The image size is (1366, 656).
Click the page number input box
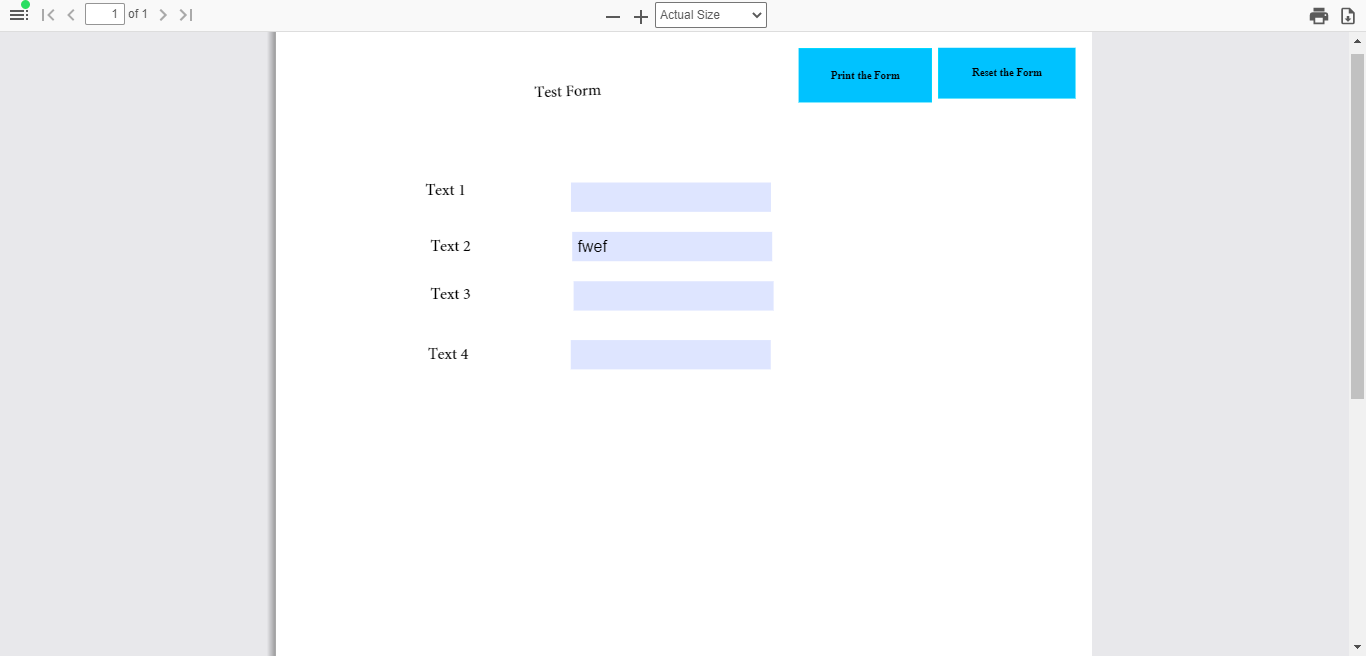coord(105,14)
